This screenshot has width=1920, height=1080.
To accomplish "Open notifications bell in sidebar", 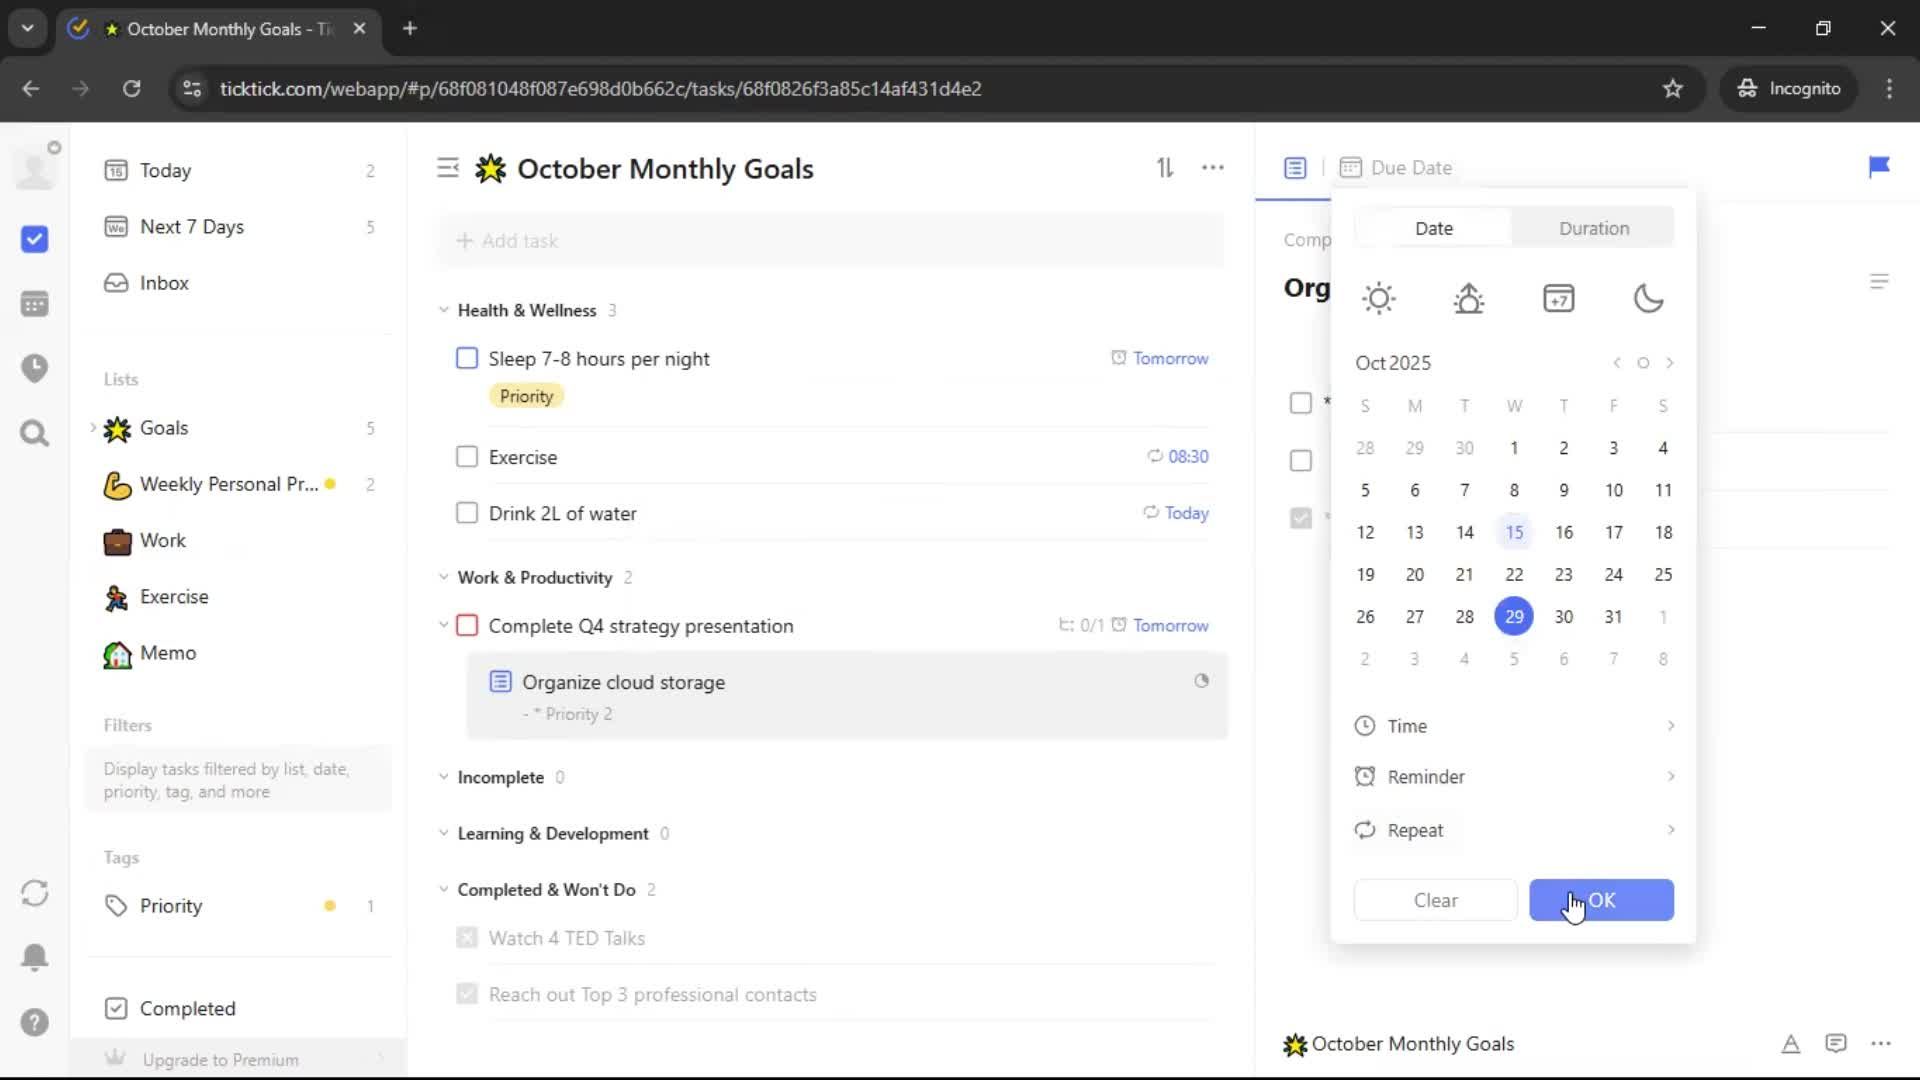I will coord(34,957).
